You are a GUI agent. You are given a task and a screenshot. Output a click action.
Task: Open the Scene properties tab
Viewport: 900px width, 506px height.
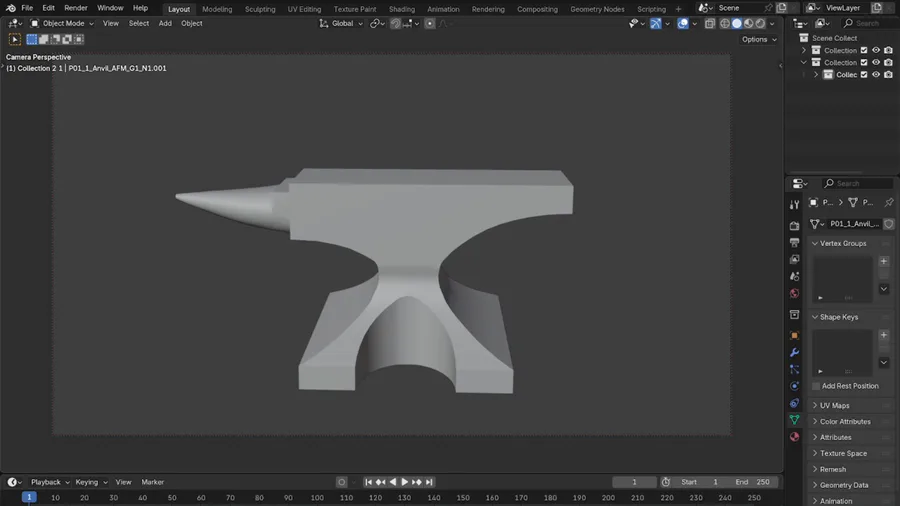pyautogui.click(x=794, y=277)
